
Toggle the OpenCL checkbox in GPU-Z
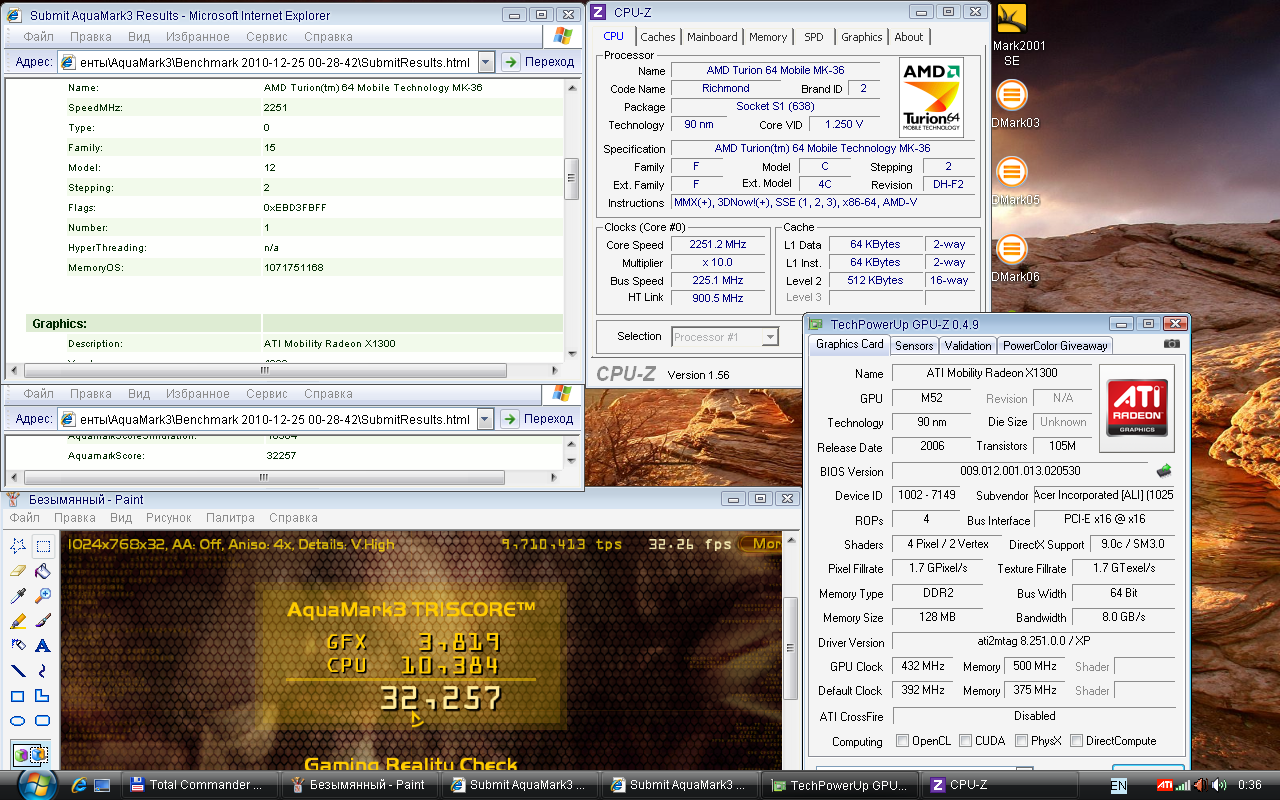(x=903, y=741)
